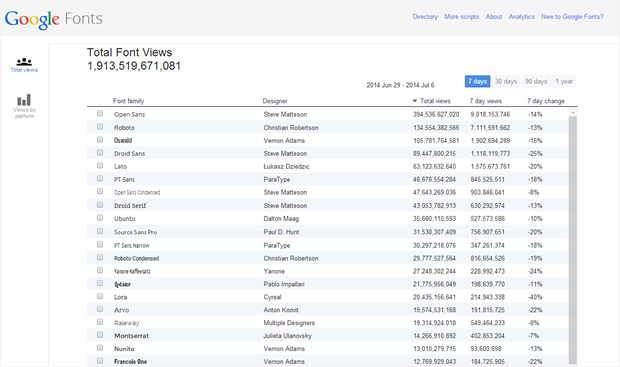Click the total 1,913,519,671,081 figure
The width and height of the screenshot is (620, 367).
[134, 66]
